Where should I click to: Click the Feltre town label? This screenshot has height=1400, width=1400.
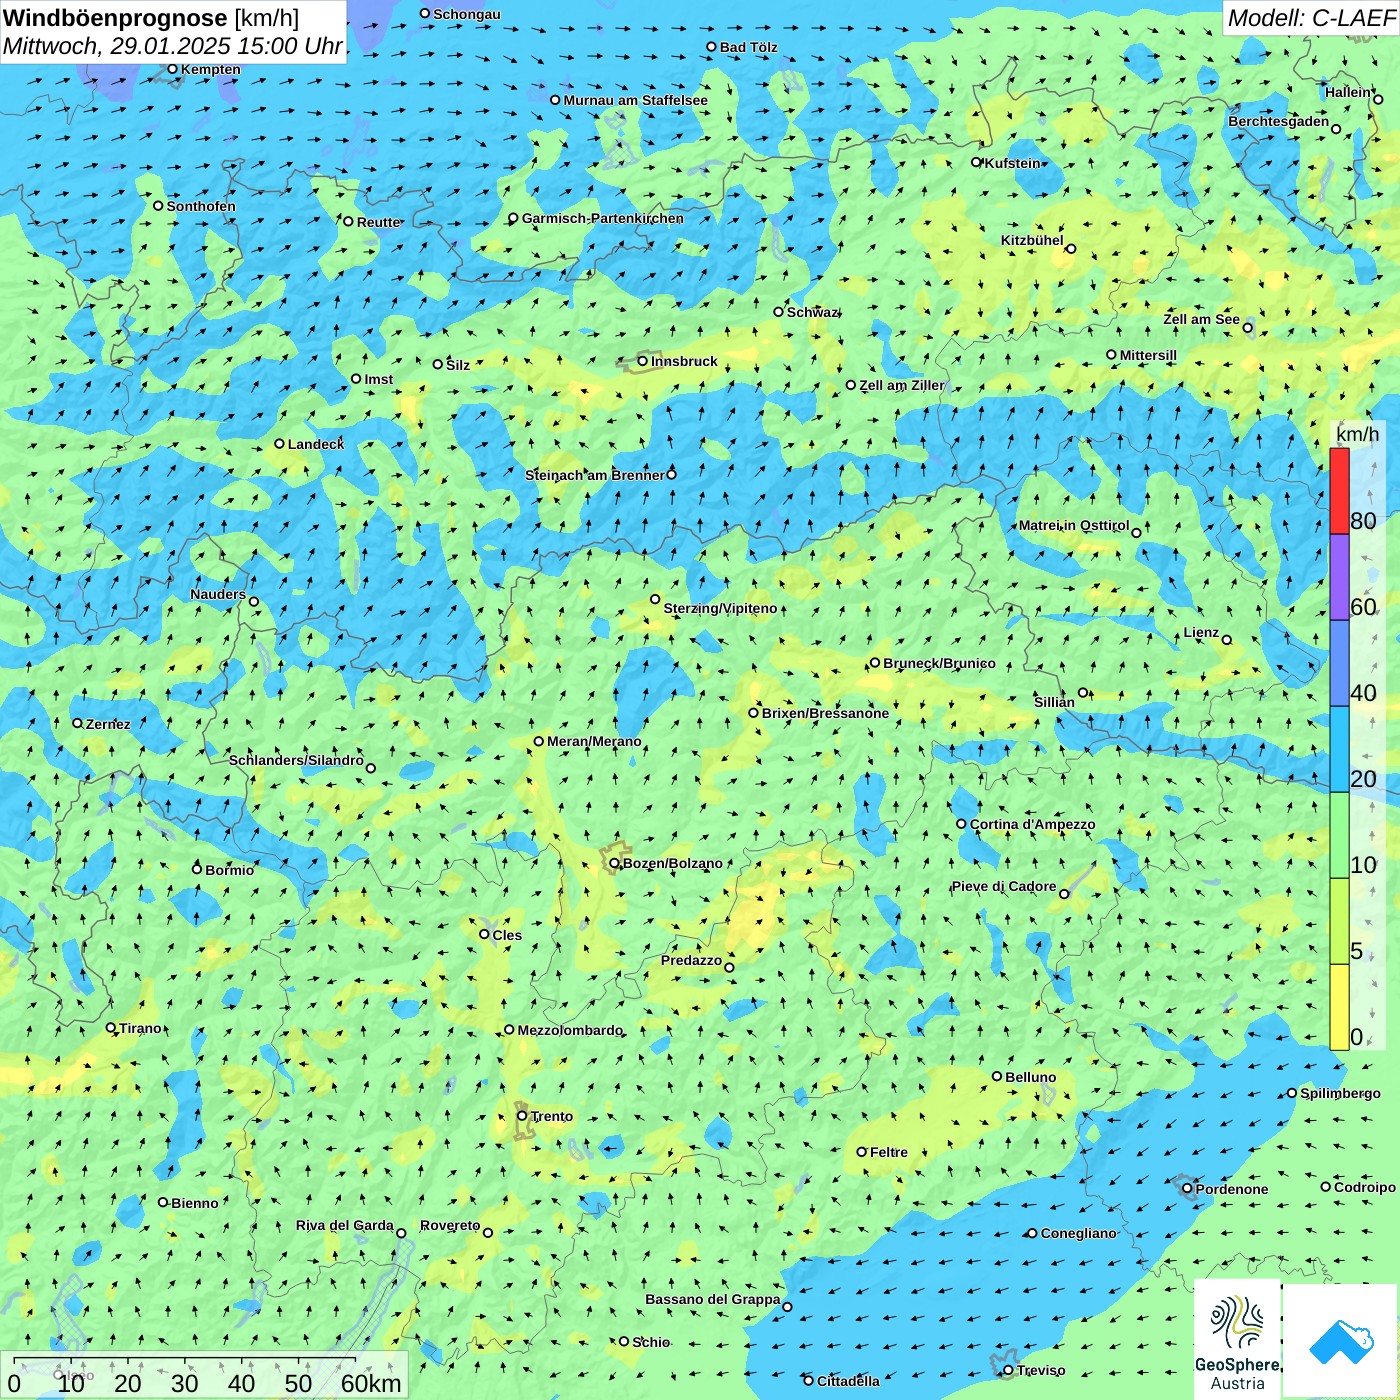point(888,1152)
